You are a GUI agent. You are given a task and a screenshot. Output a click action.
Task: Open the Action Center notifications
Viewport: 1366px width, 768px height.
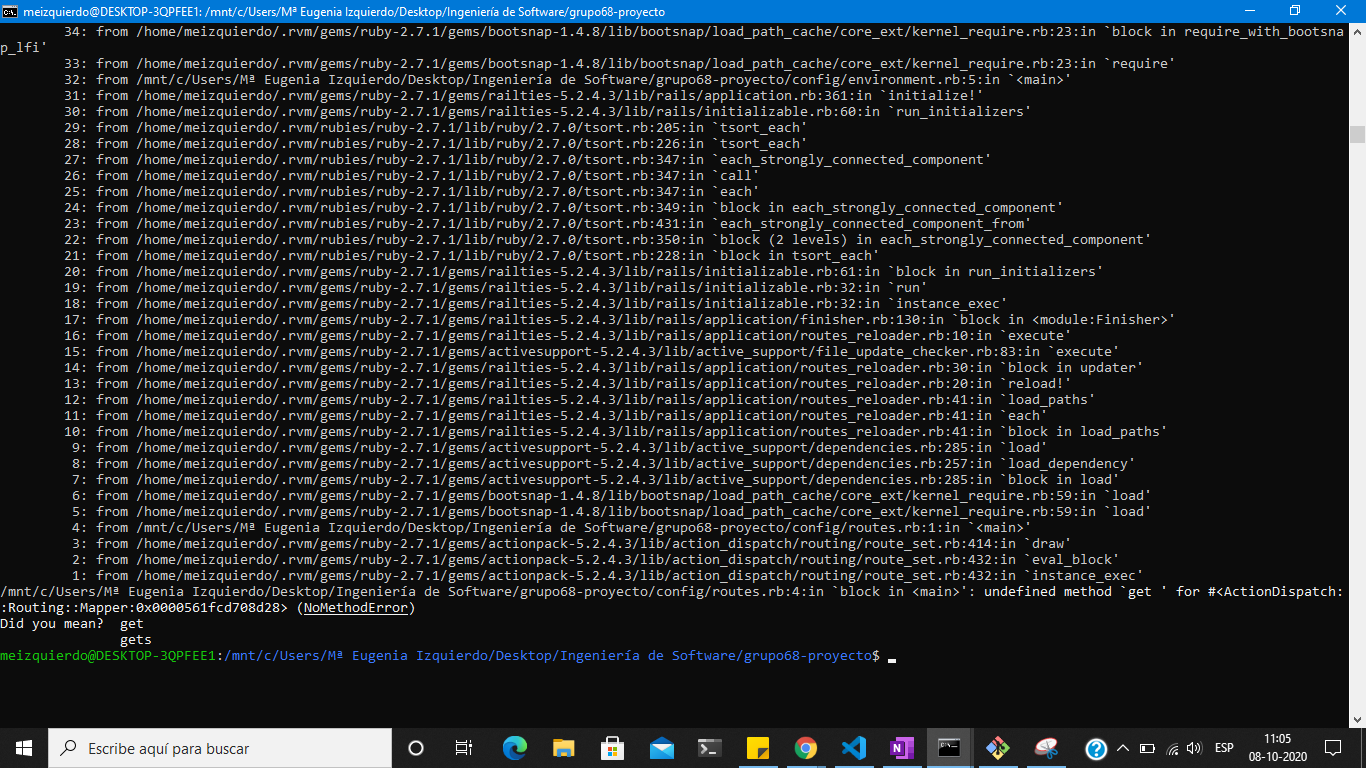click(1332, 748)
